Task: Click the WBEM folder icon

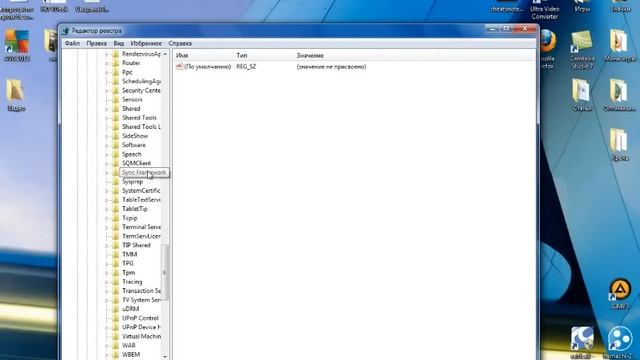Action: (116, 355)
